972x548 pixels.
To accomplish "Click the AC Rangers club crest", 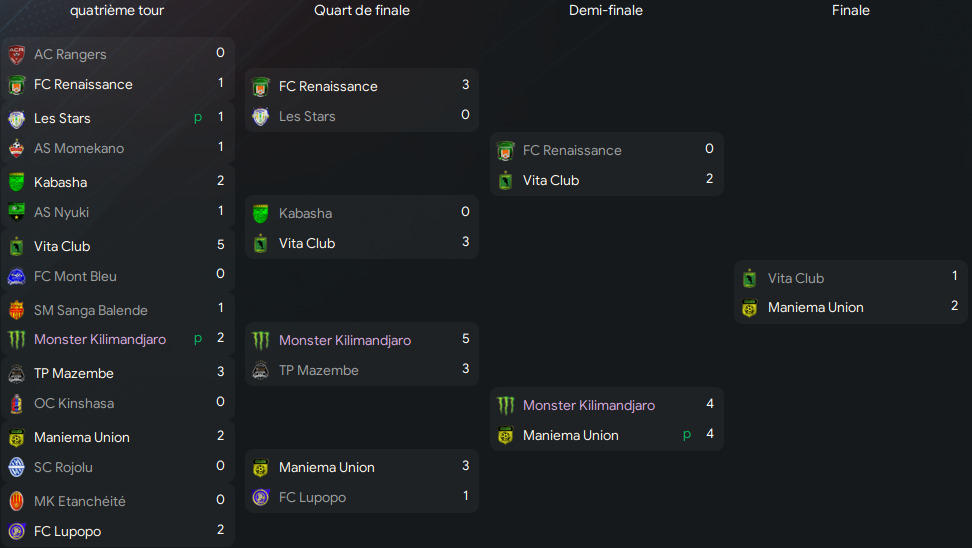I will [16, 54].
